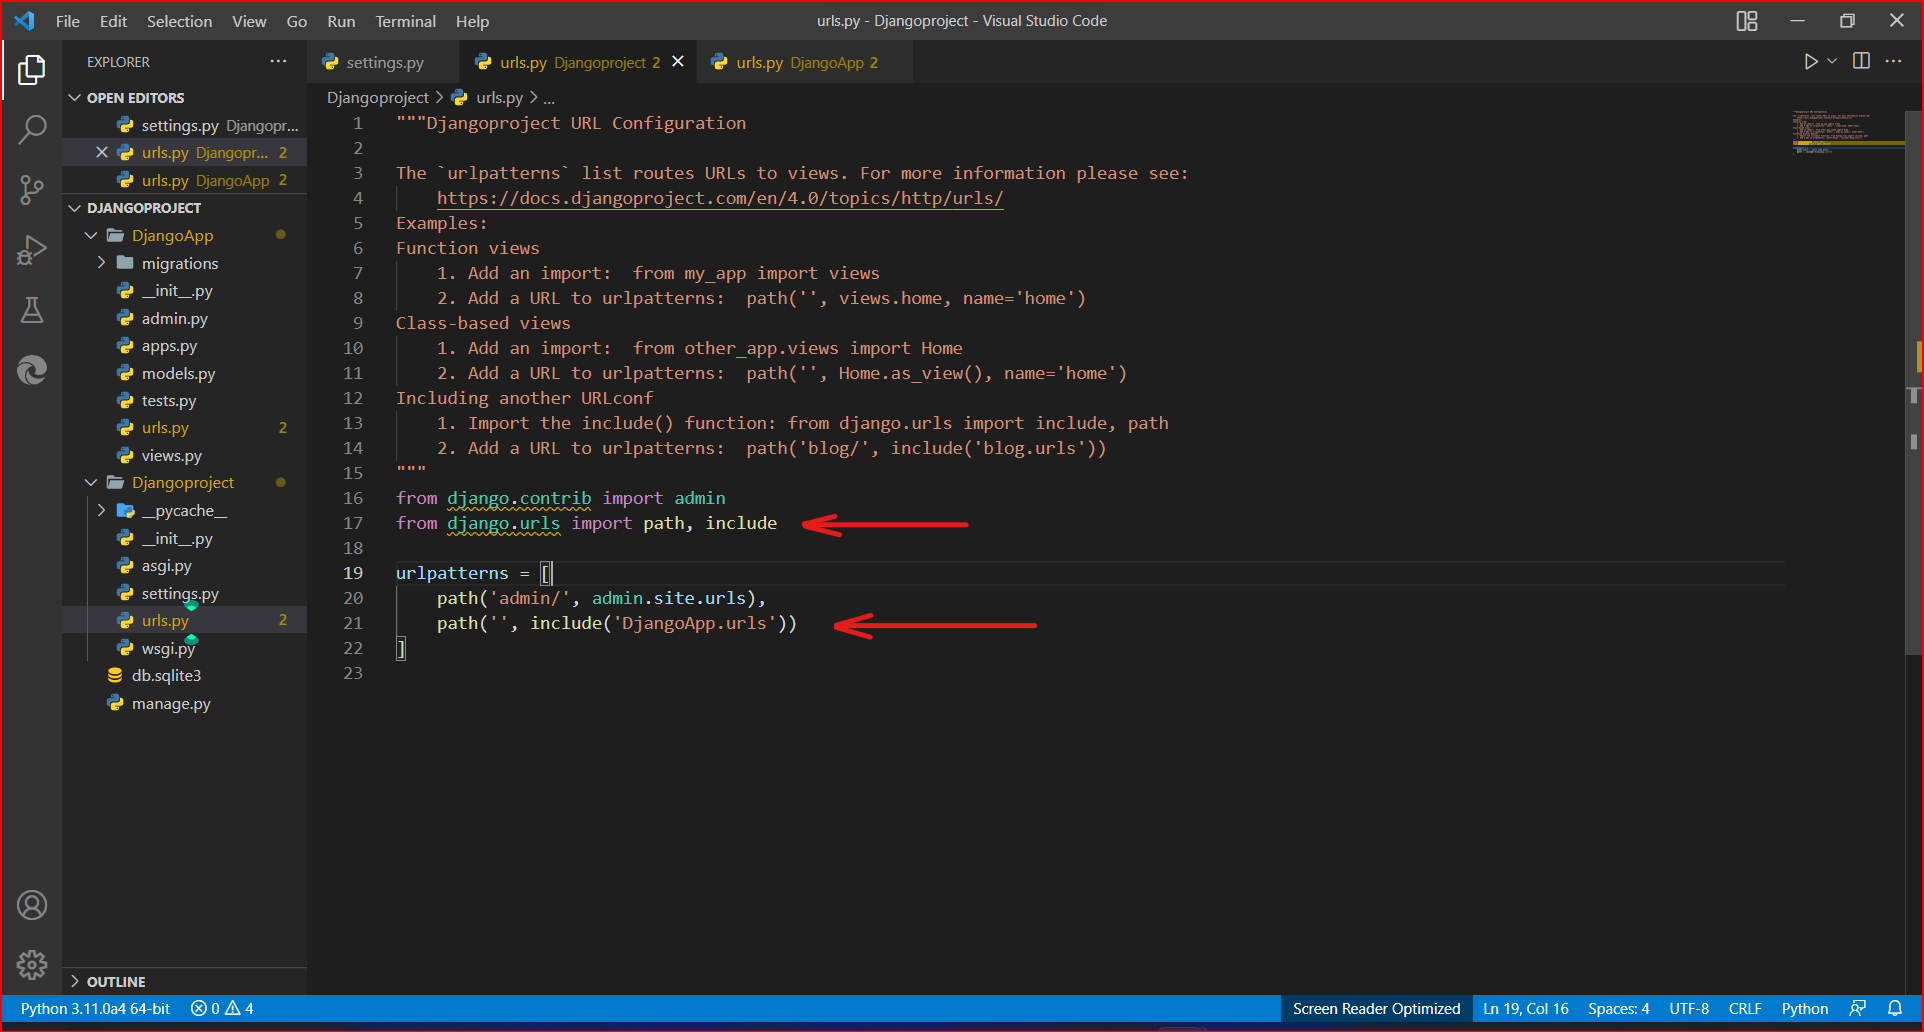The width and height of the screenshot is (1924, 1032).
Task: Open the Run menu
Action: point(341,21)
